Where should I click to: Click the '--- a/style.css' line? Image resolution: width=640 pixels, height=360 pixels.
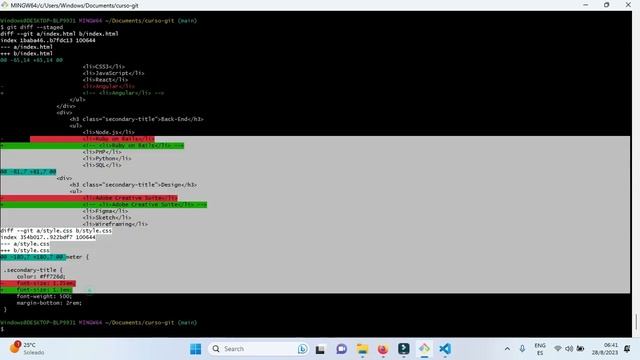point(25,244)
